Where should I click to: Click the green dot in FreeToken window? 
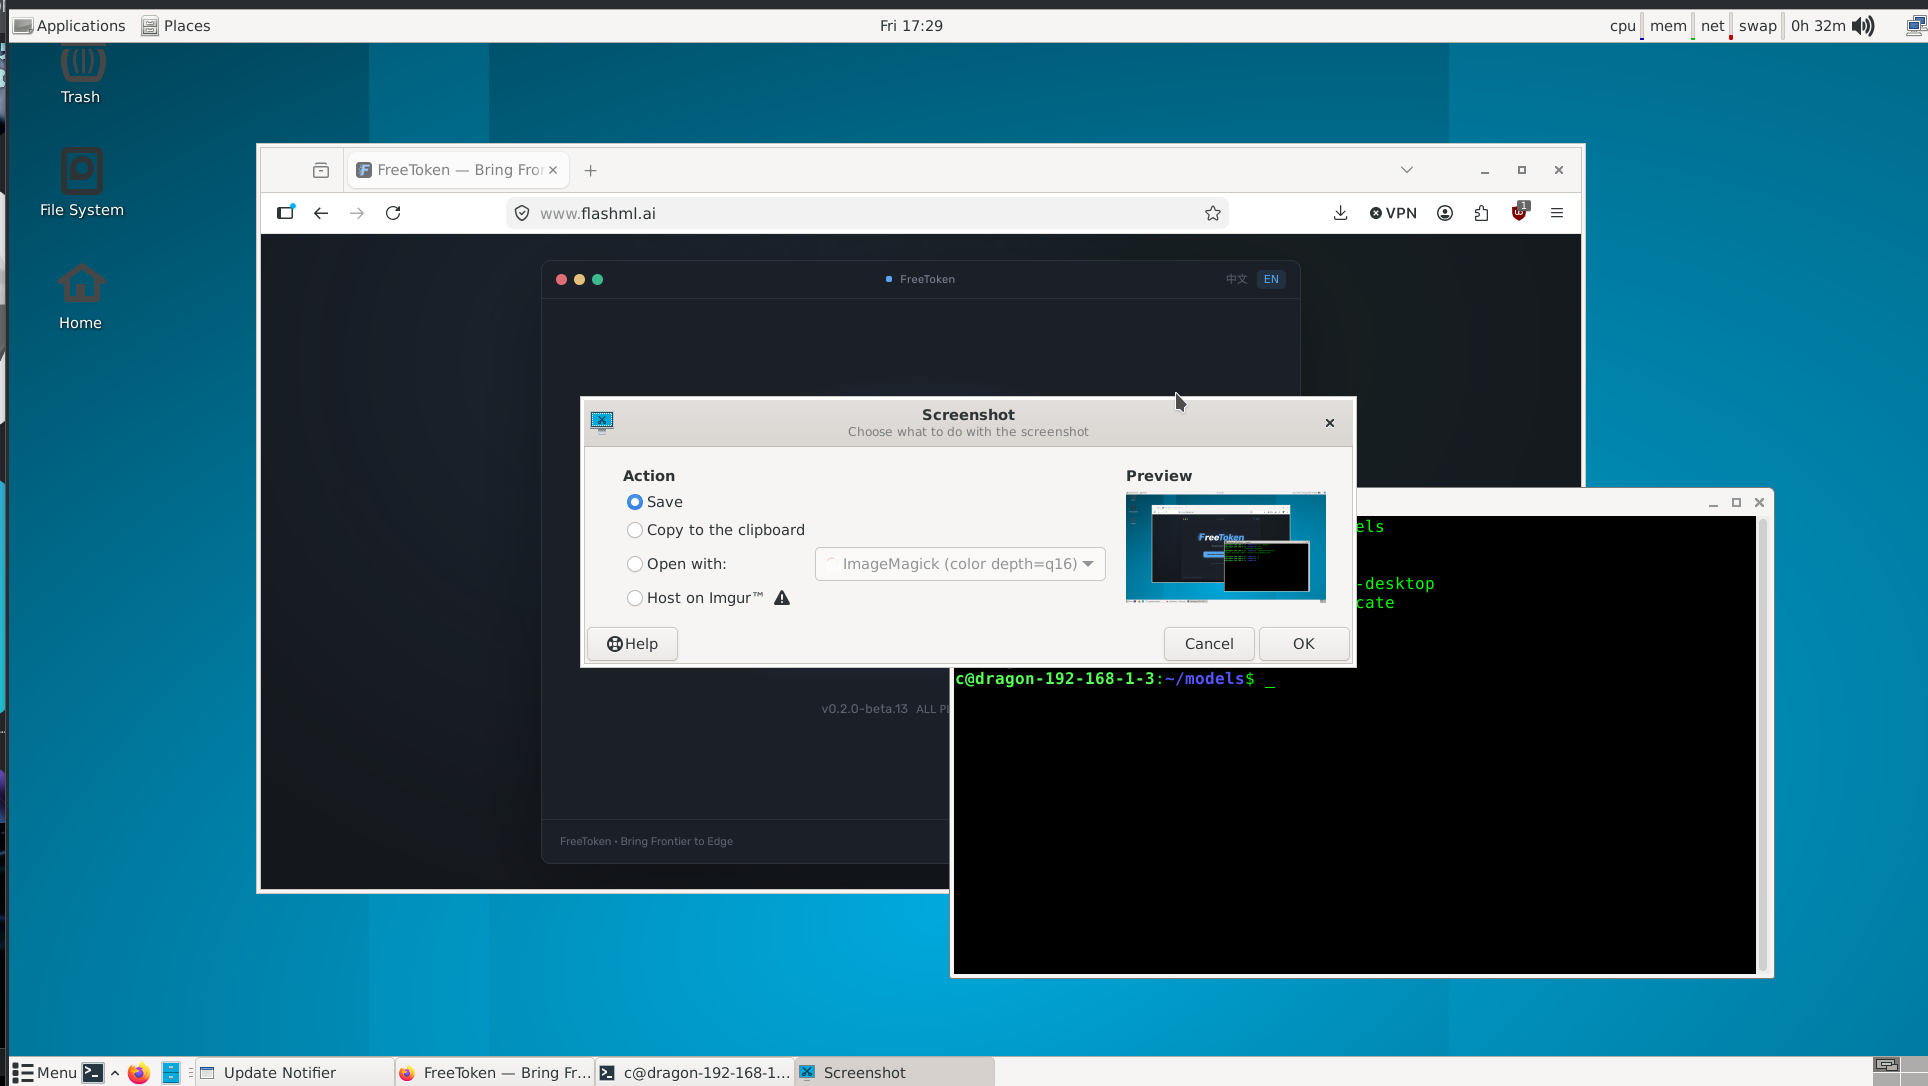(597, 280)
